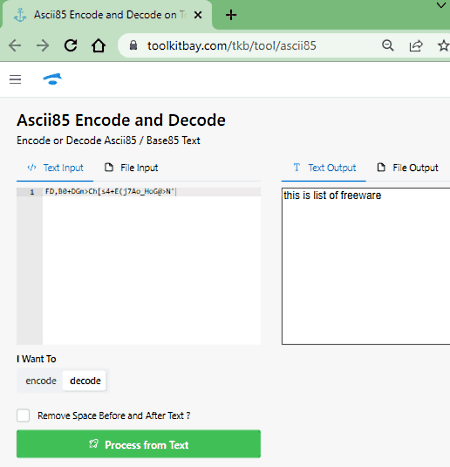Screen dimensions: 450x467
Task: Click the zoom magnifier icon in address bar
Action: (x=388, y=45)
